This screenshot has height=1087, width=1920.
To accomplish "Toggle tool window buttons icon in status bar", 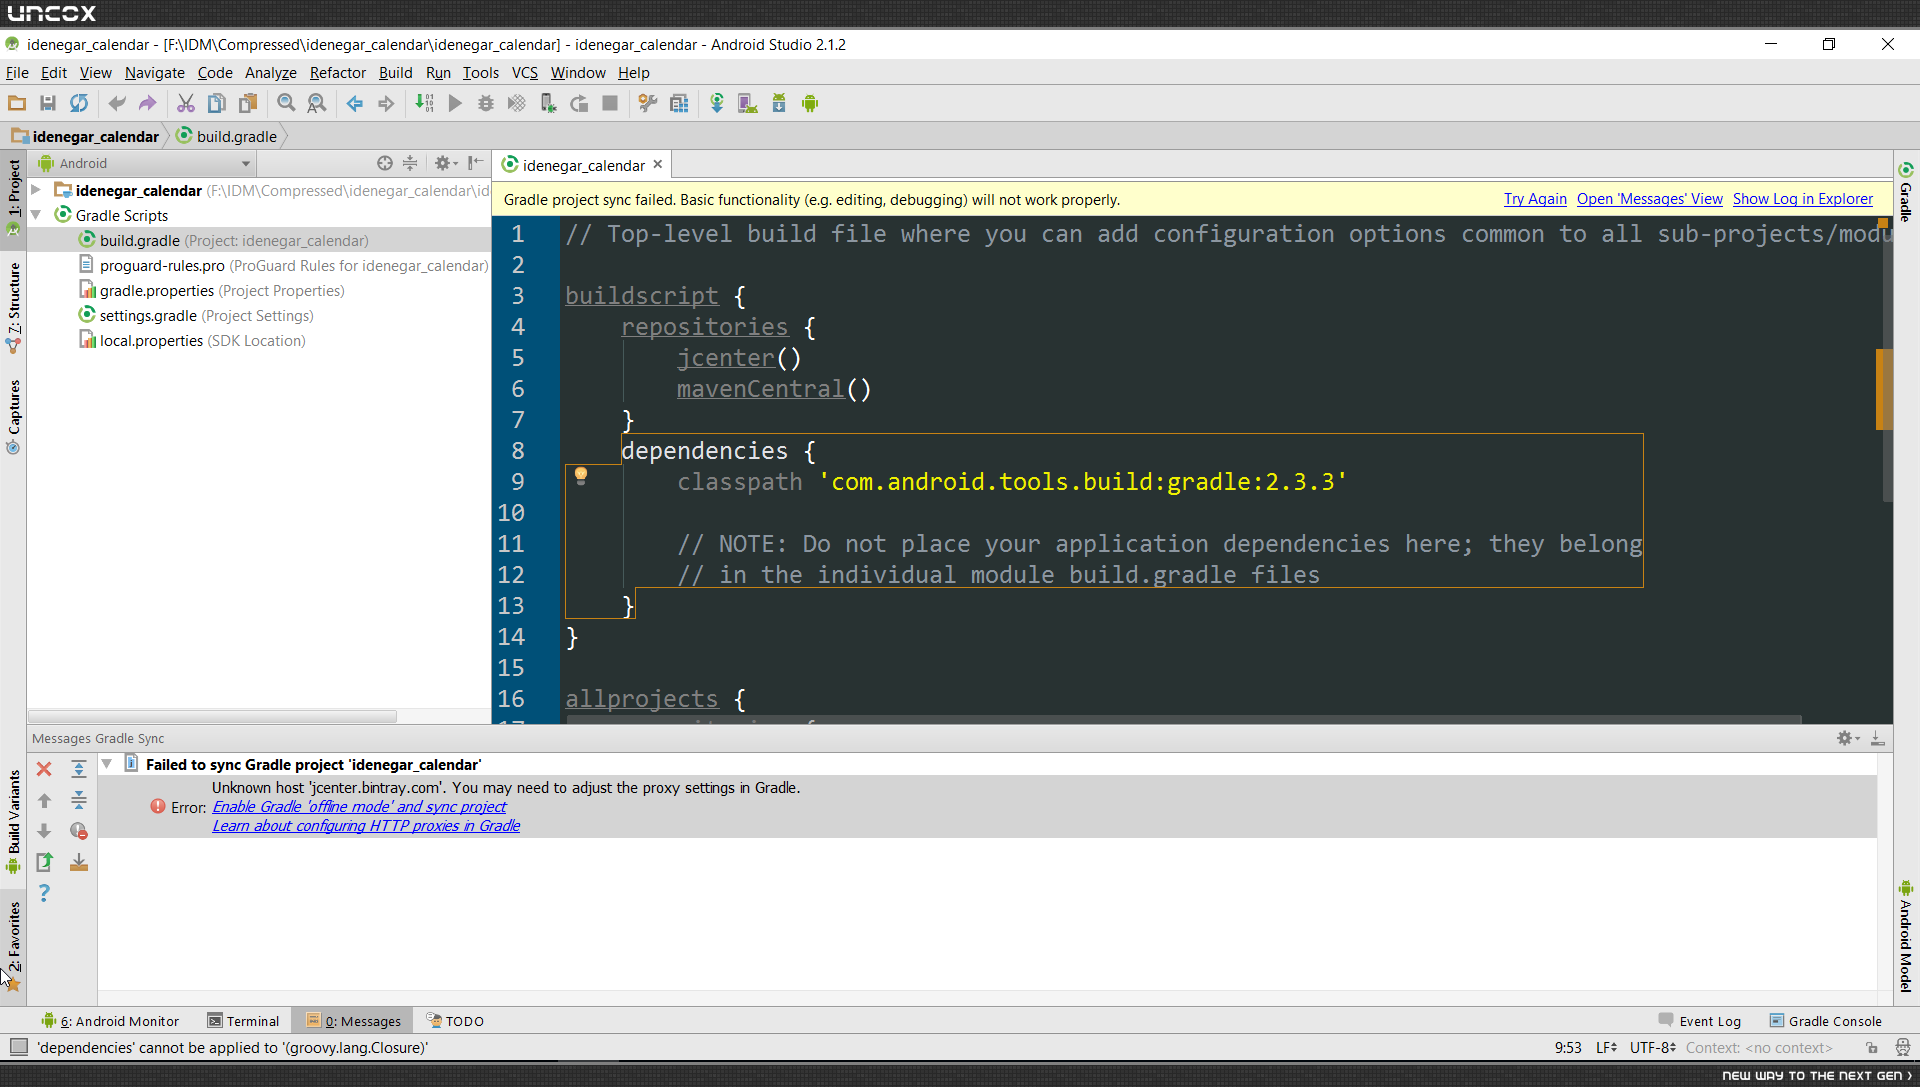I will [x=18, y=1047].
